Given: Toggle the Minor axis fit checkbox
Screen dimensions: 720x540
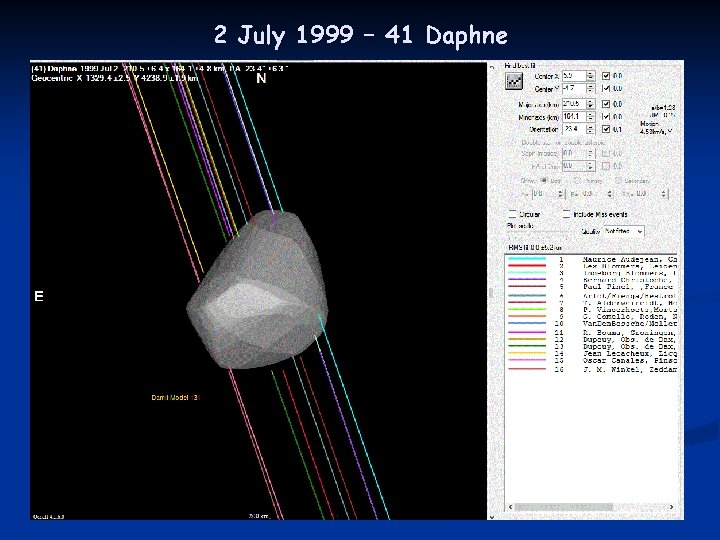Looking at the screenshot, I should pyautogui.click(x=606, y=117).
